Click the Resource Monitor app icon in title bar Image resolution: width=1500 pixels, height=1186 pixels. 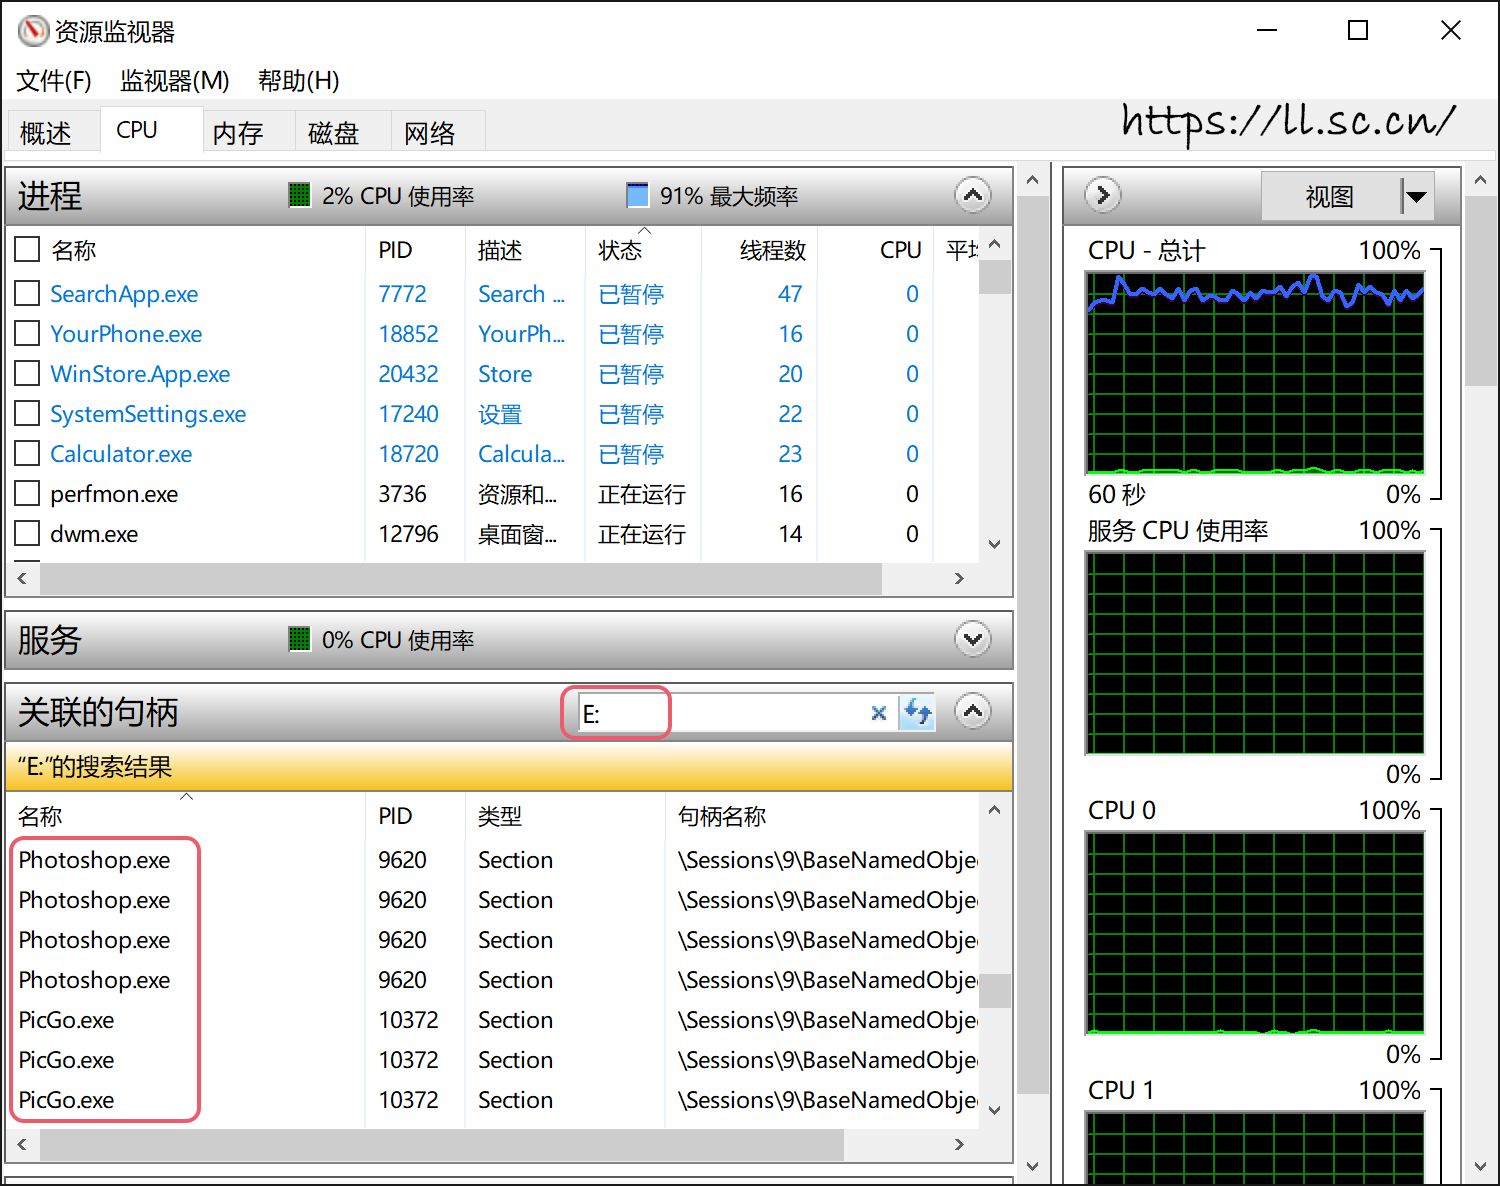pyautogui.click(x=33, y=31)
